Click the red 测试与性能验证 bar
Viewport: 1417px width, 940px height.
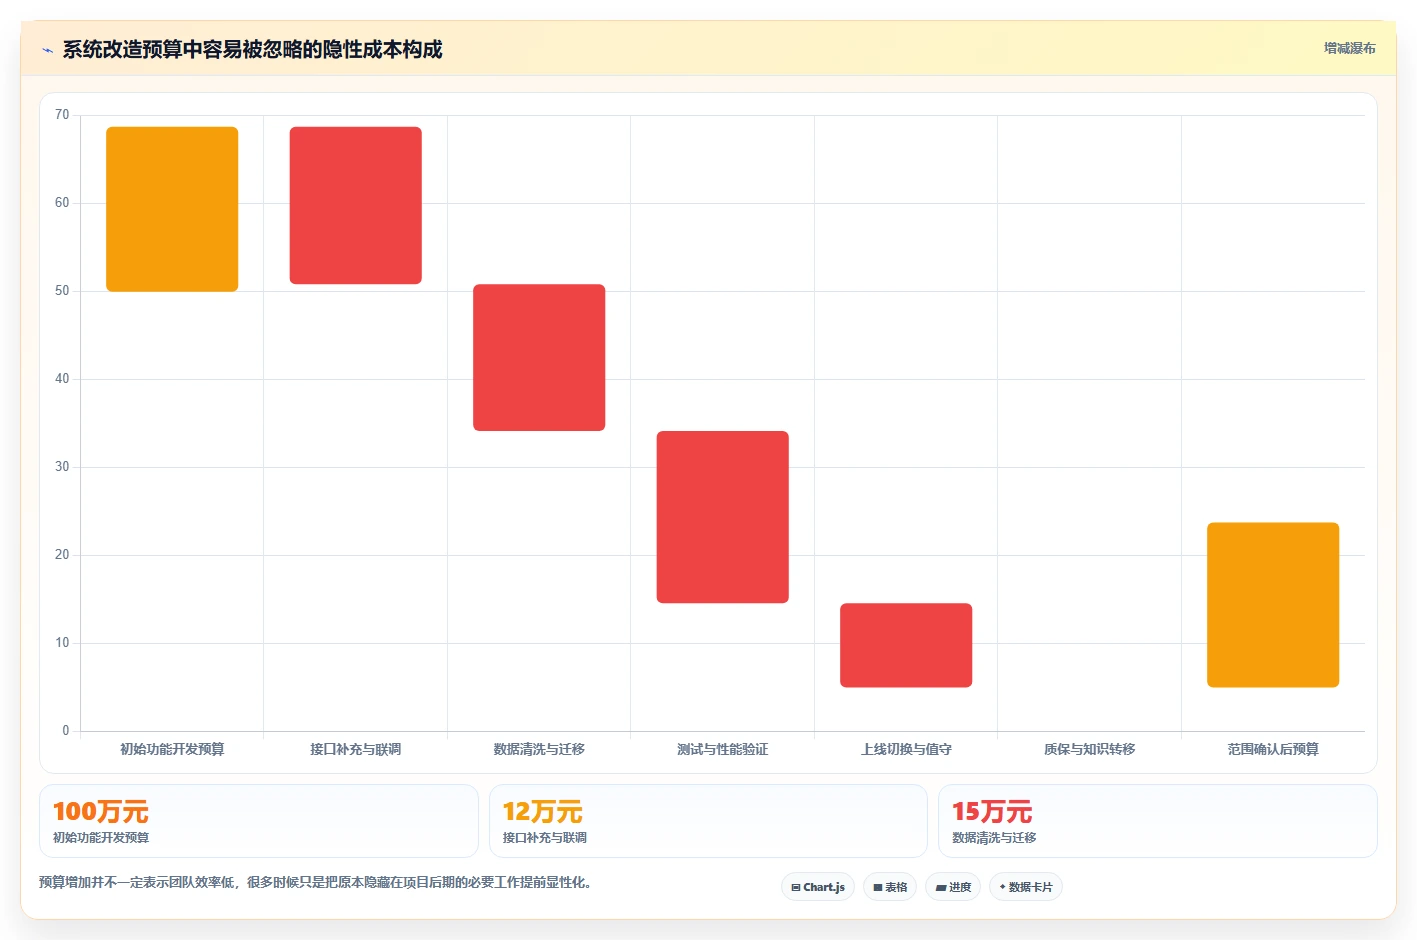pyautogui.click(x=723, y=517)
